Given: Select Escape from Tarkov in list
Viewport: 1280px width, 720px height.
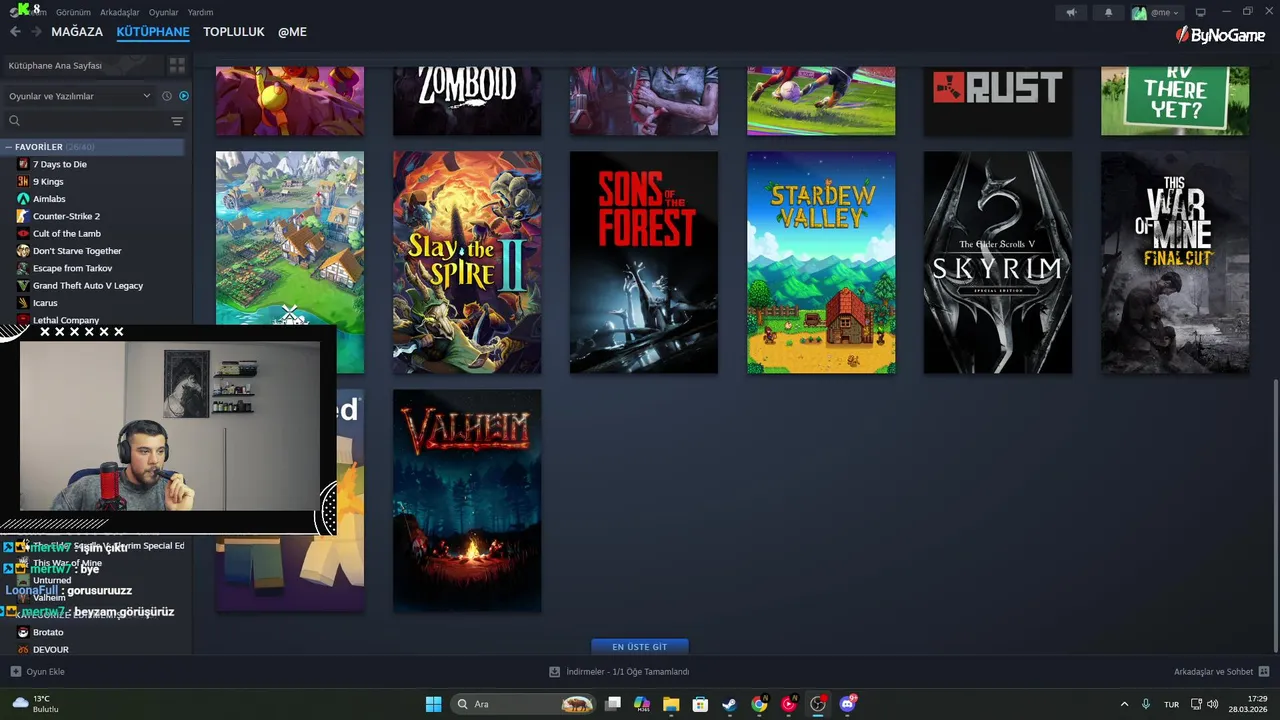Looking at the screenshot, I should [x=73, y=268].
